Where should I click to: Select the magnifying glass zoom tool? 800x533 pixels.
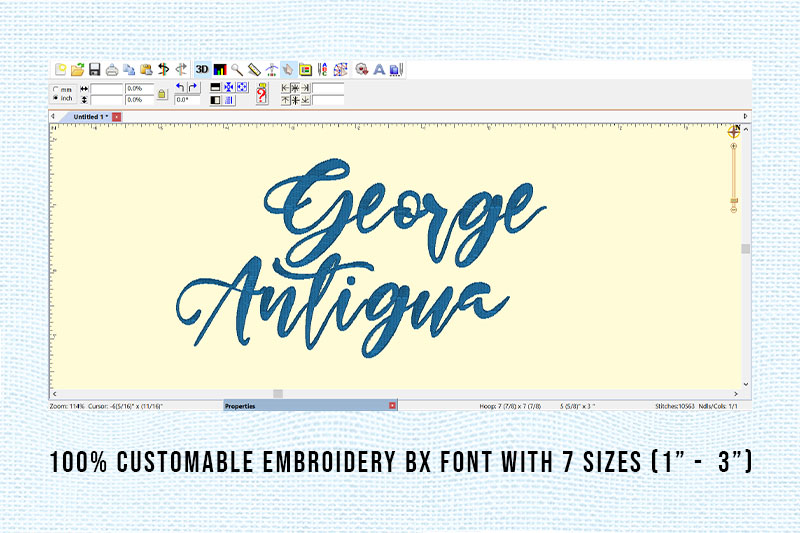237,69
